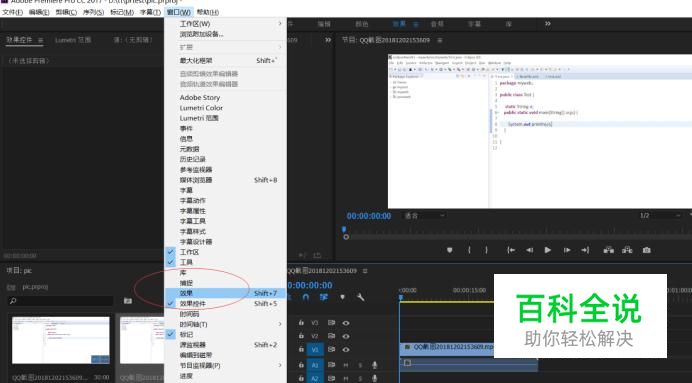The image size is (692, 383).
Task: Select 效果 in the Window menu
Action: [225, 293]
